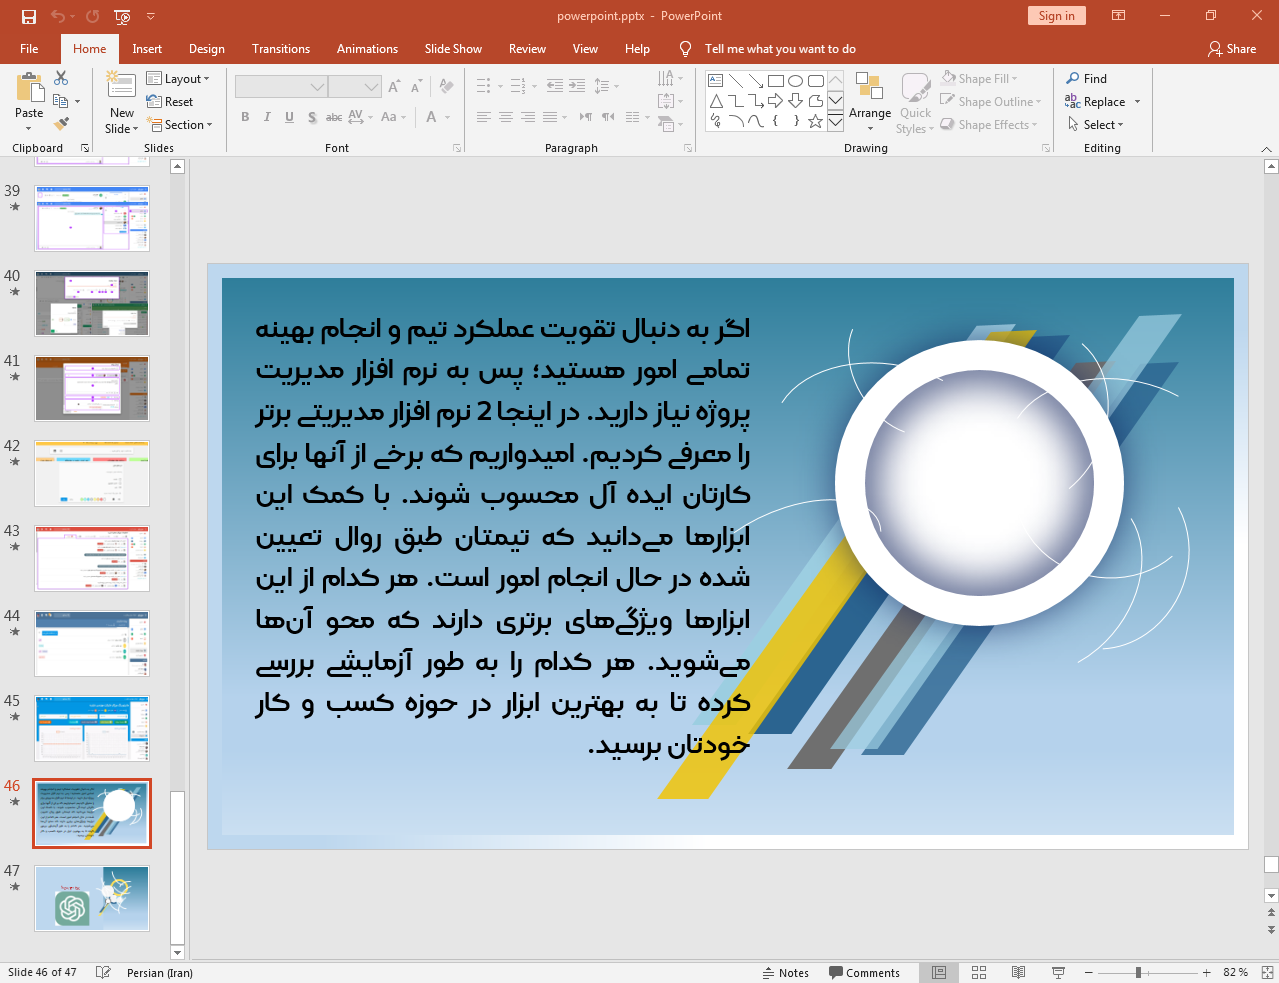The width and height of the screenshot is (1279, 983).
Task: Click the Redo icon in quick access toolbar
Action: pyautogui.click(x=92, y=16)
